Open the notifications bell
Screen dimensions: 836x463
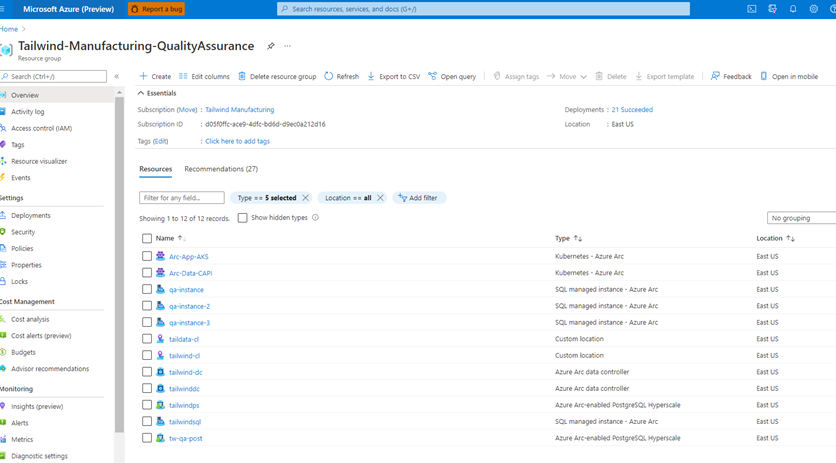tap(793, 9)
